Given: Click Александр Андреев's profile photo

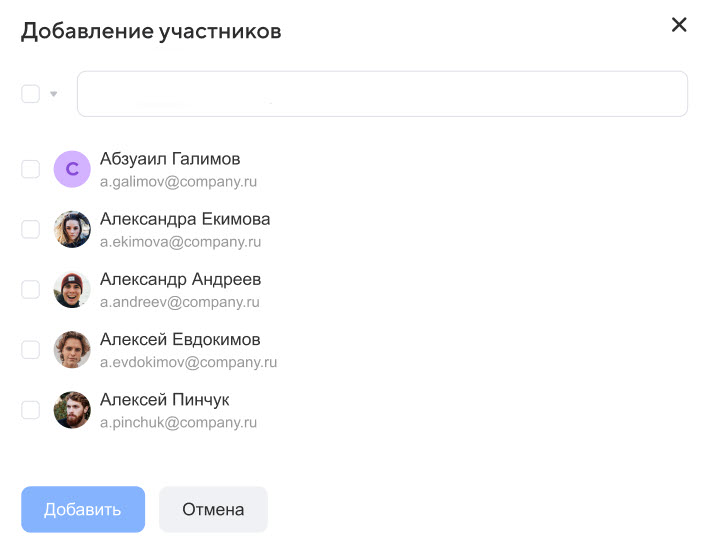Looking at the screenshot, I should click(x=72, y=289).
